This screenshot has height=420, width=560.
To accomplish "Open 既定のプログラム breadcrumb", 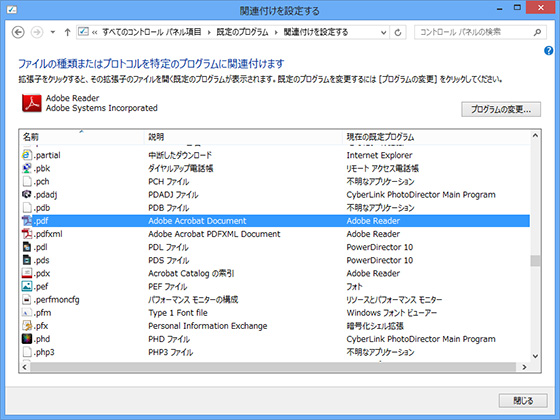I will tap(242, 32).
